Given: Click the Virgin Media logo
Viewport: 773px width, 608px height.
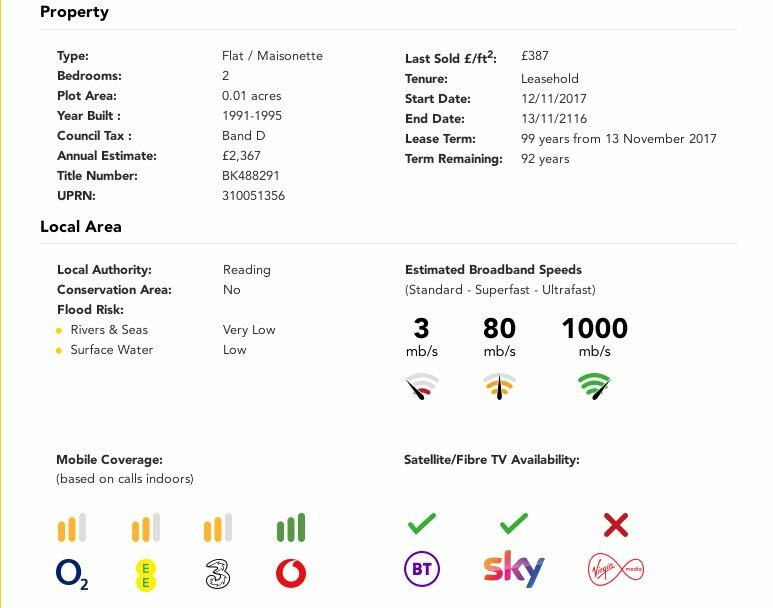Looking at the screenshot, I should pos(616,570).
